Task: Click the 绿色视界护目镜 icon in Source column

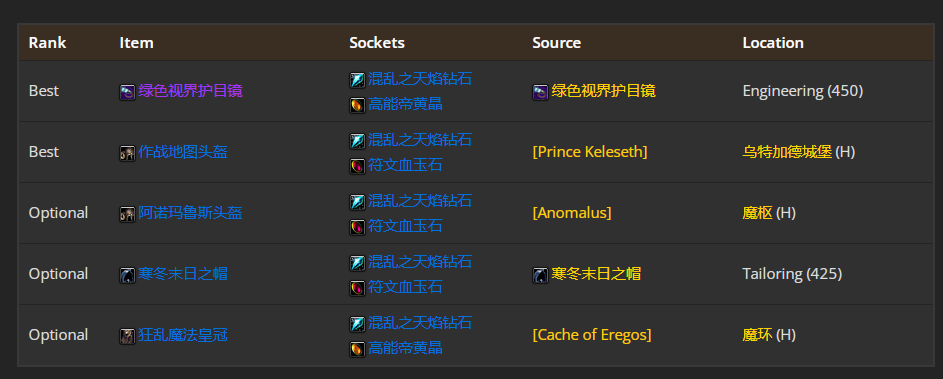Action: click(x=540, y=92)
